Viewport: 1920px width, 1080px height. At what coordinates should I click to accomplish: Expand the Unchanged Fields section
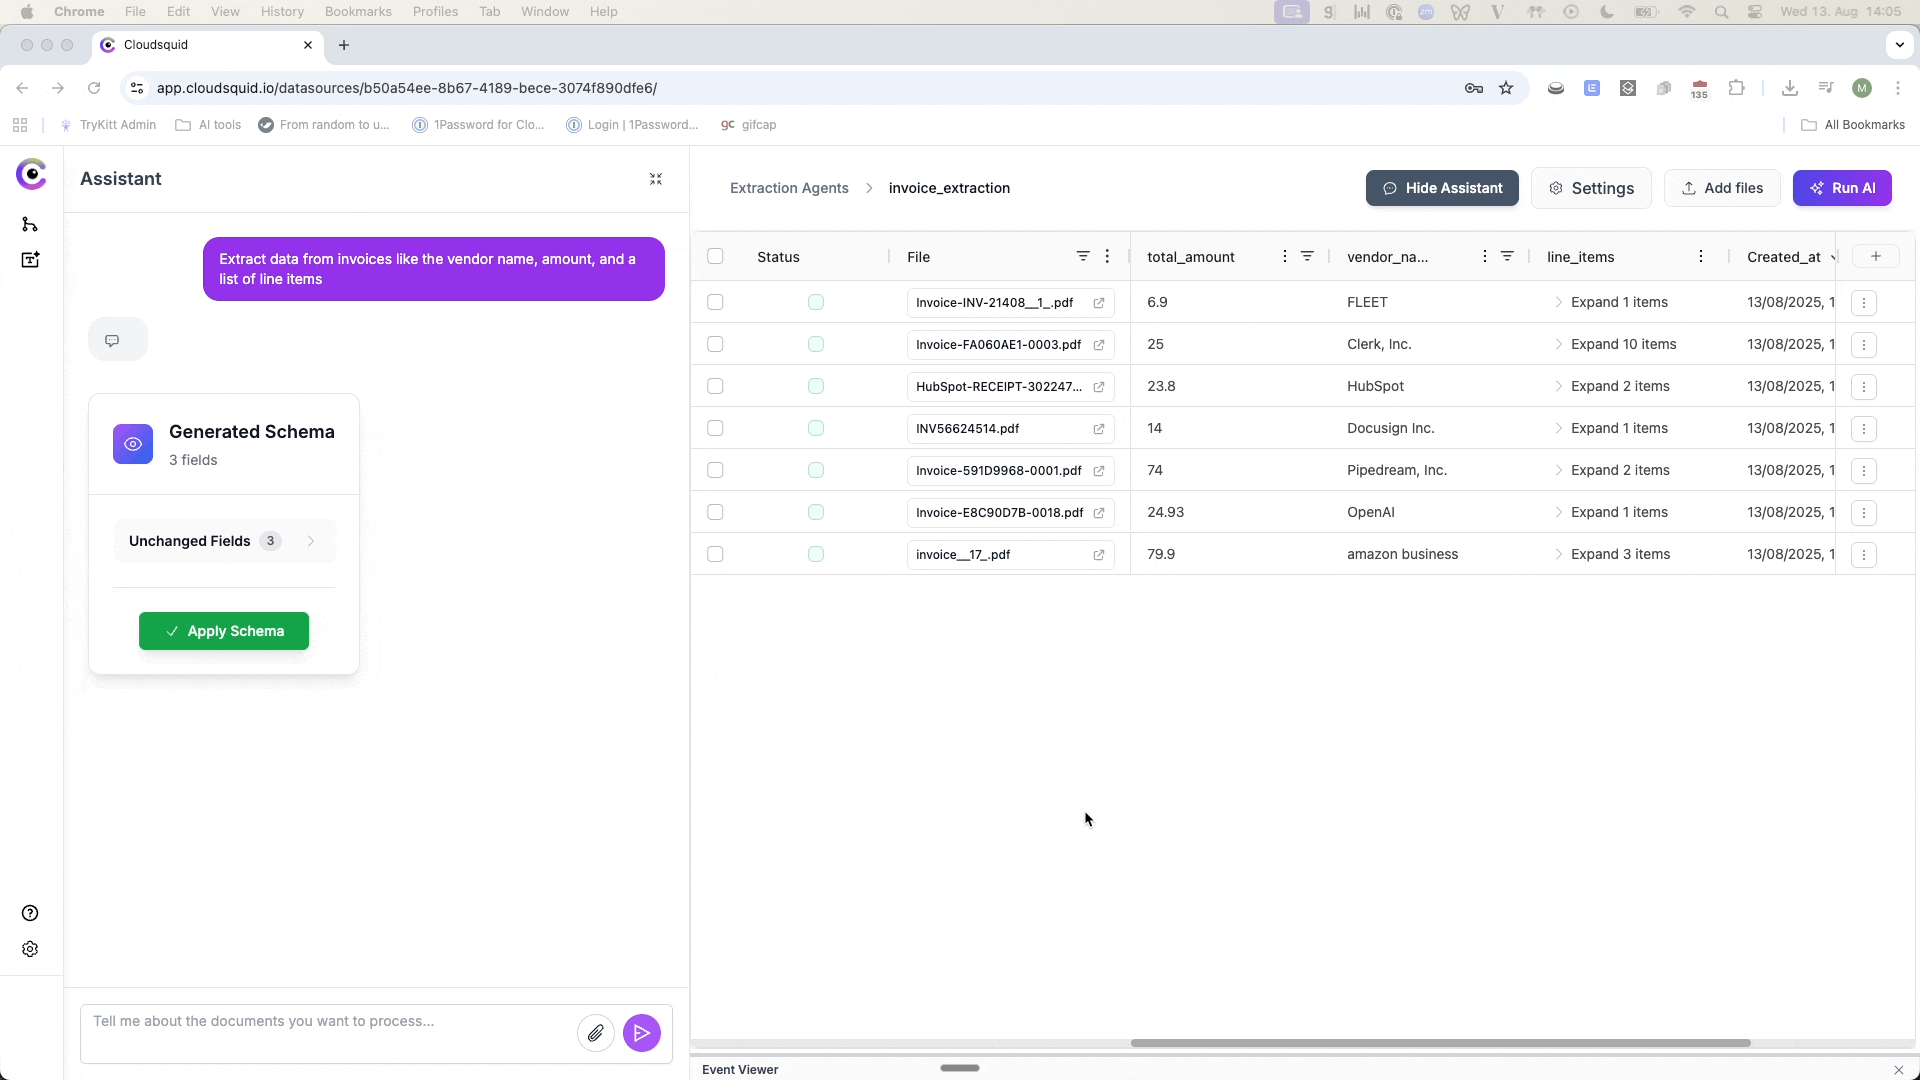[224, 541]
